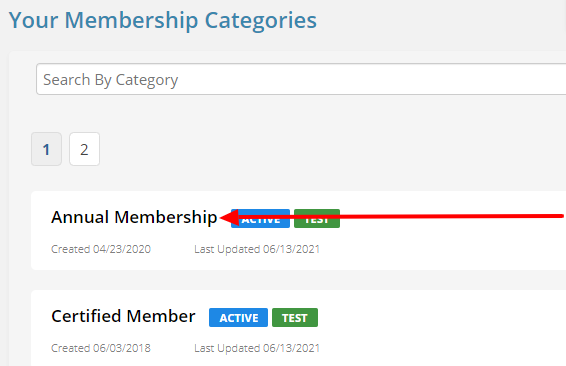Click the red arrow's pointed head
The height and width of the screenshot is (366, 566).
tap(230, 217)
